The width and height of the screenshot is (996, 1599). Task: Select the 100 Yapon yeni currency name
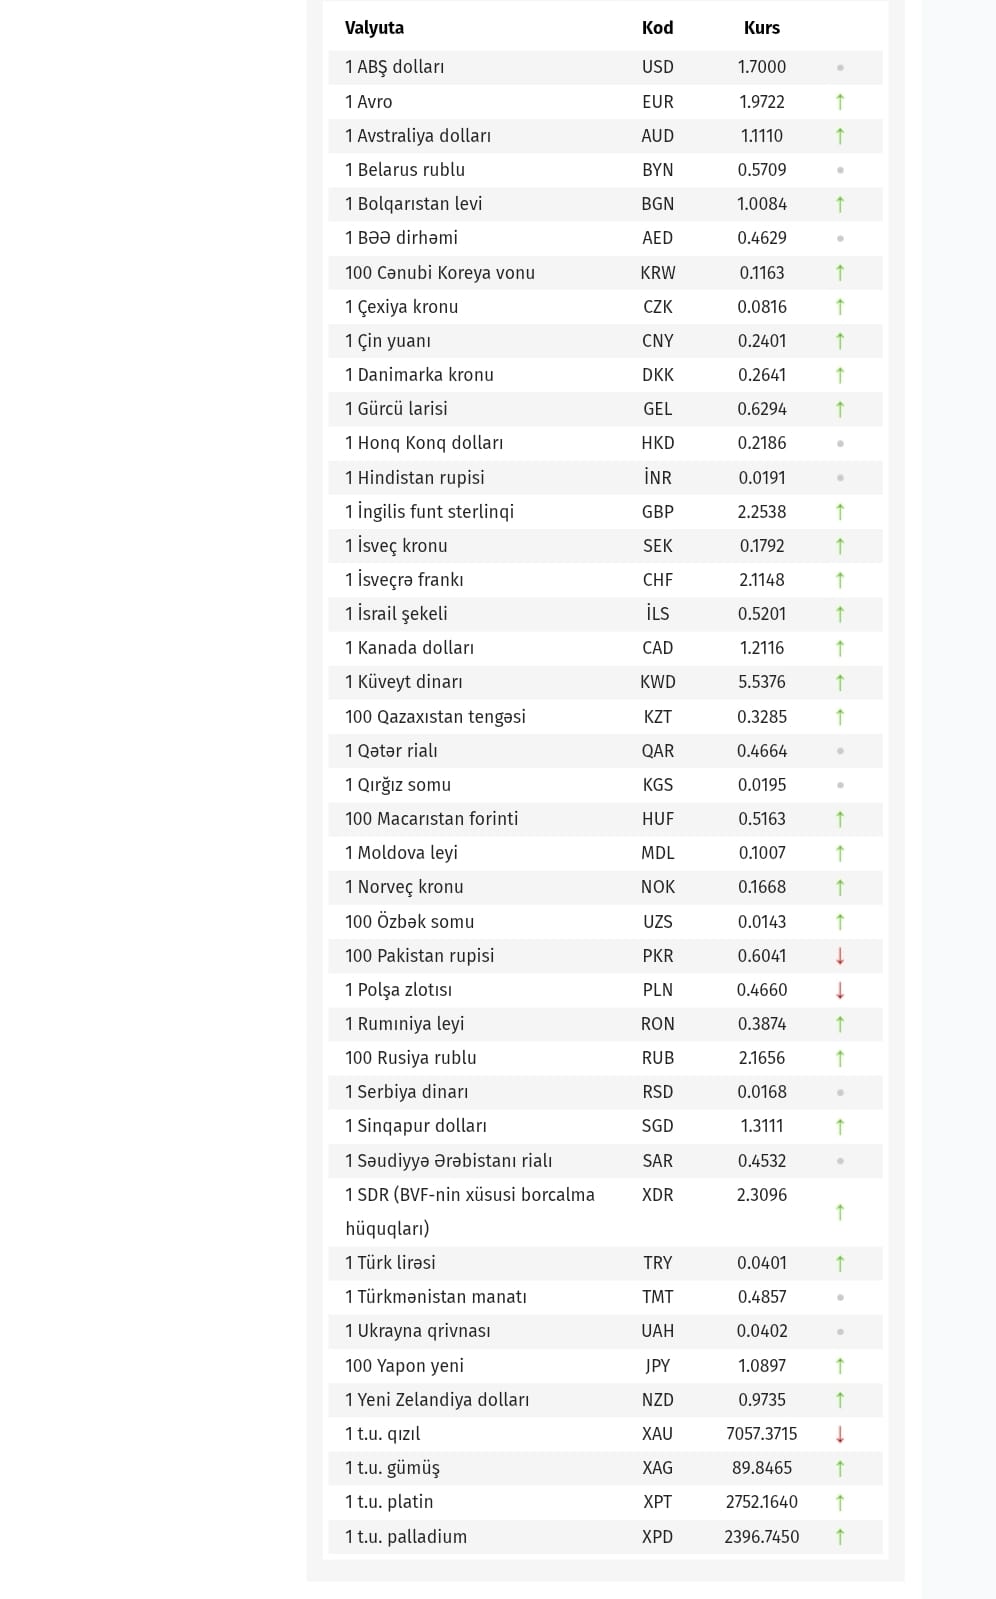[x=404, y=1366]
